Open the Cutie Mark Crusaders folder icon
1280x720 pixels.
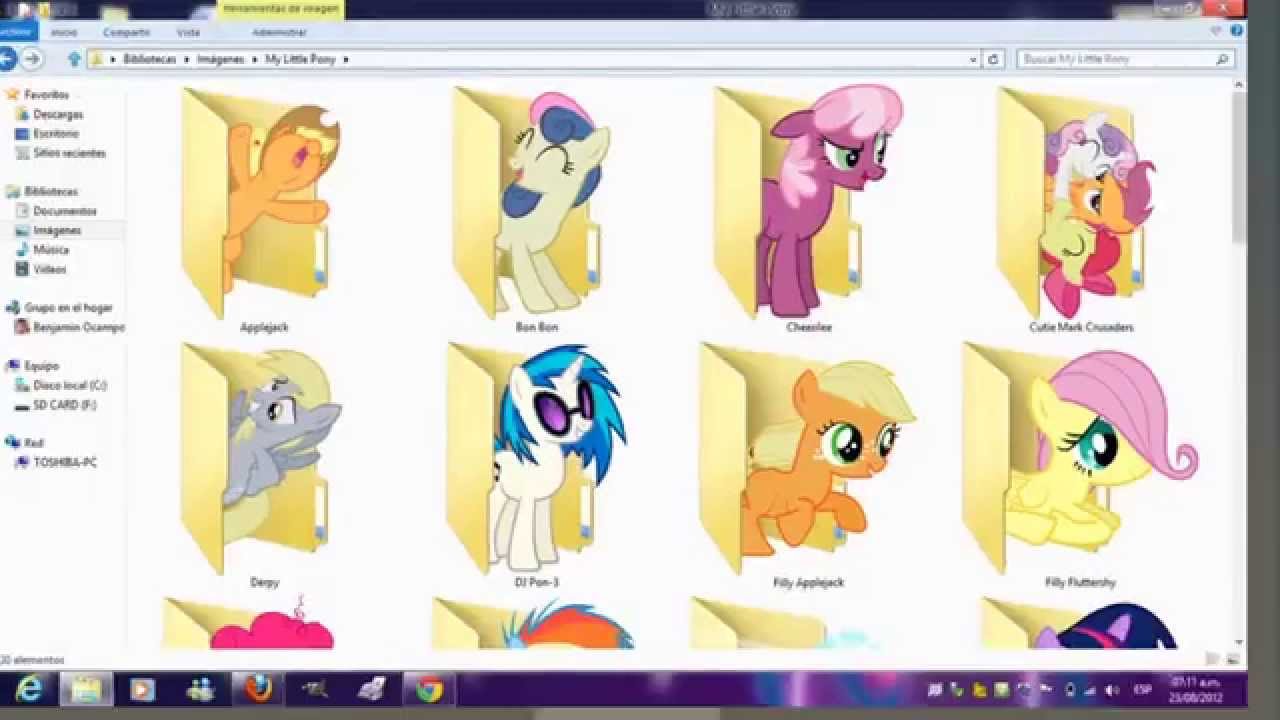[x=1077, y=204]
